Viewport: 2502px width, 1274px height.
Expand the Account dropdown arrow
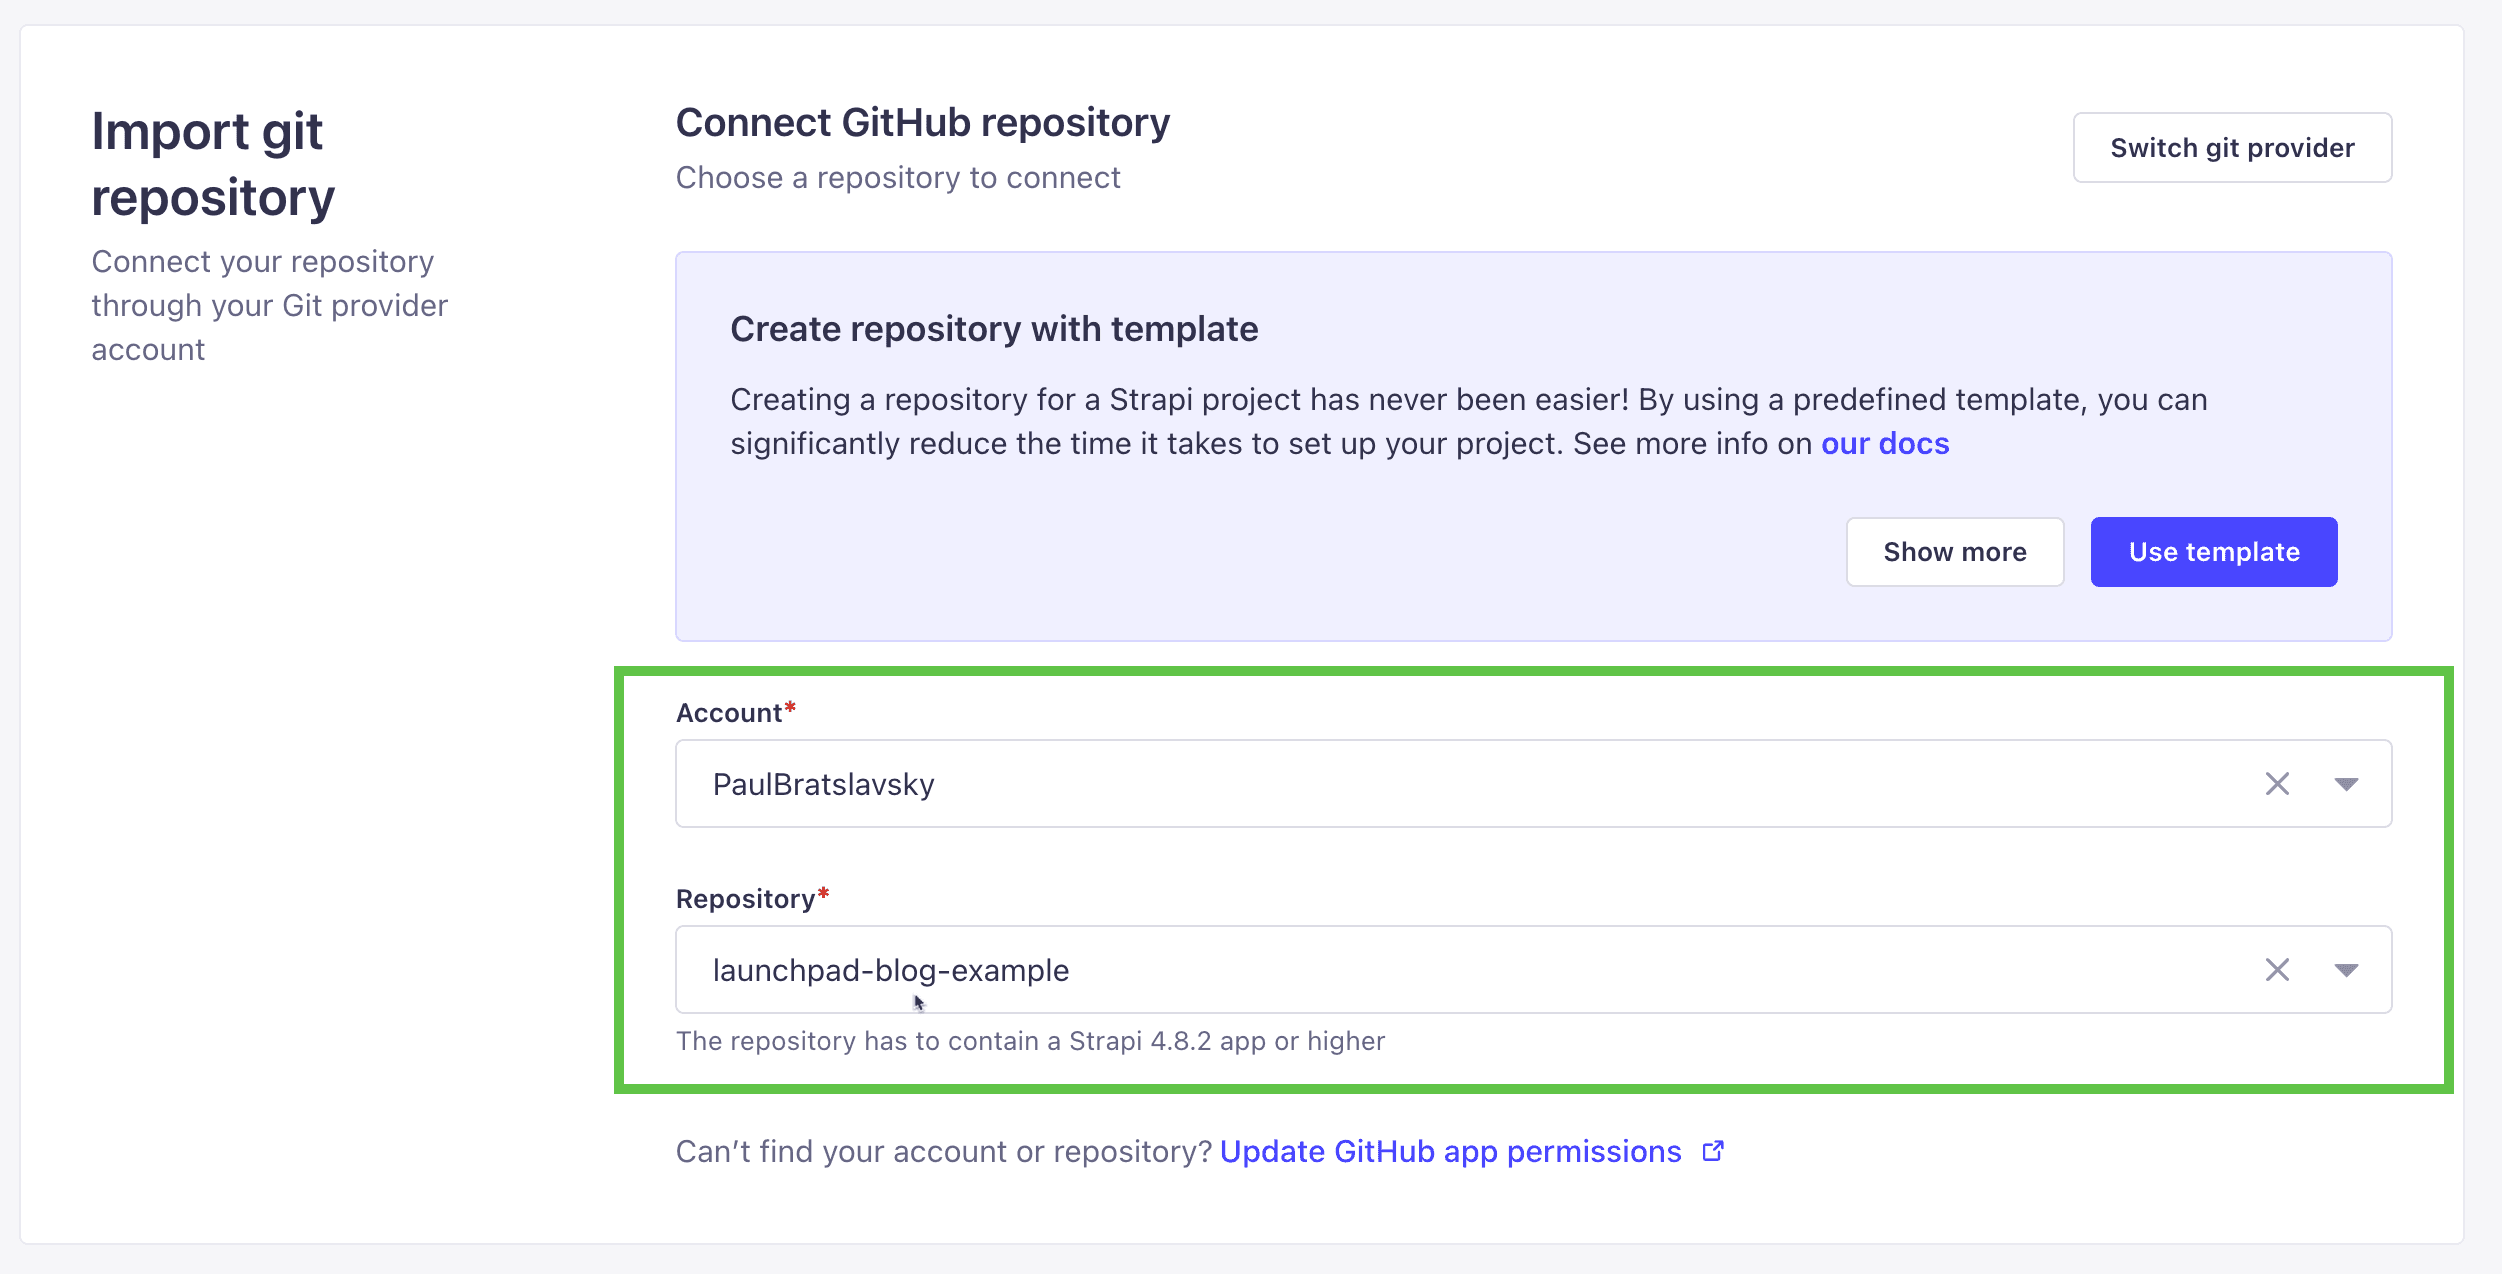(x=2346, y=784)
